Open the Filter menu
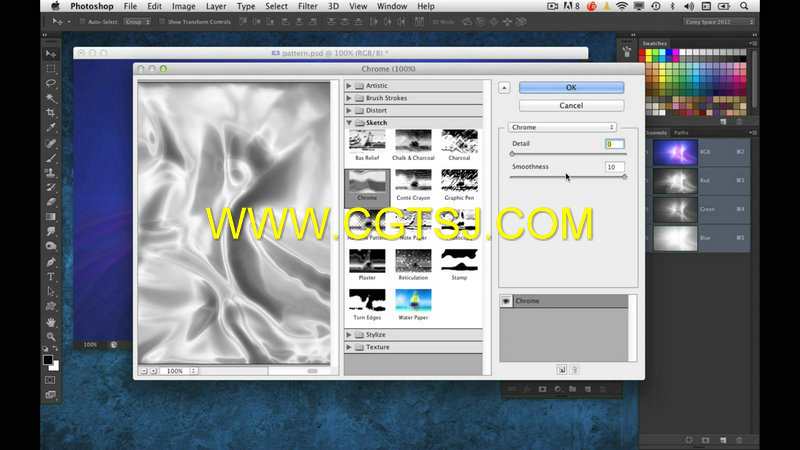Viewport: 800px width, 450px height. click(308, 6)
